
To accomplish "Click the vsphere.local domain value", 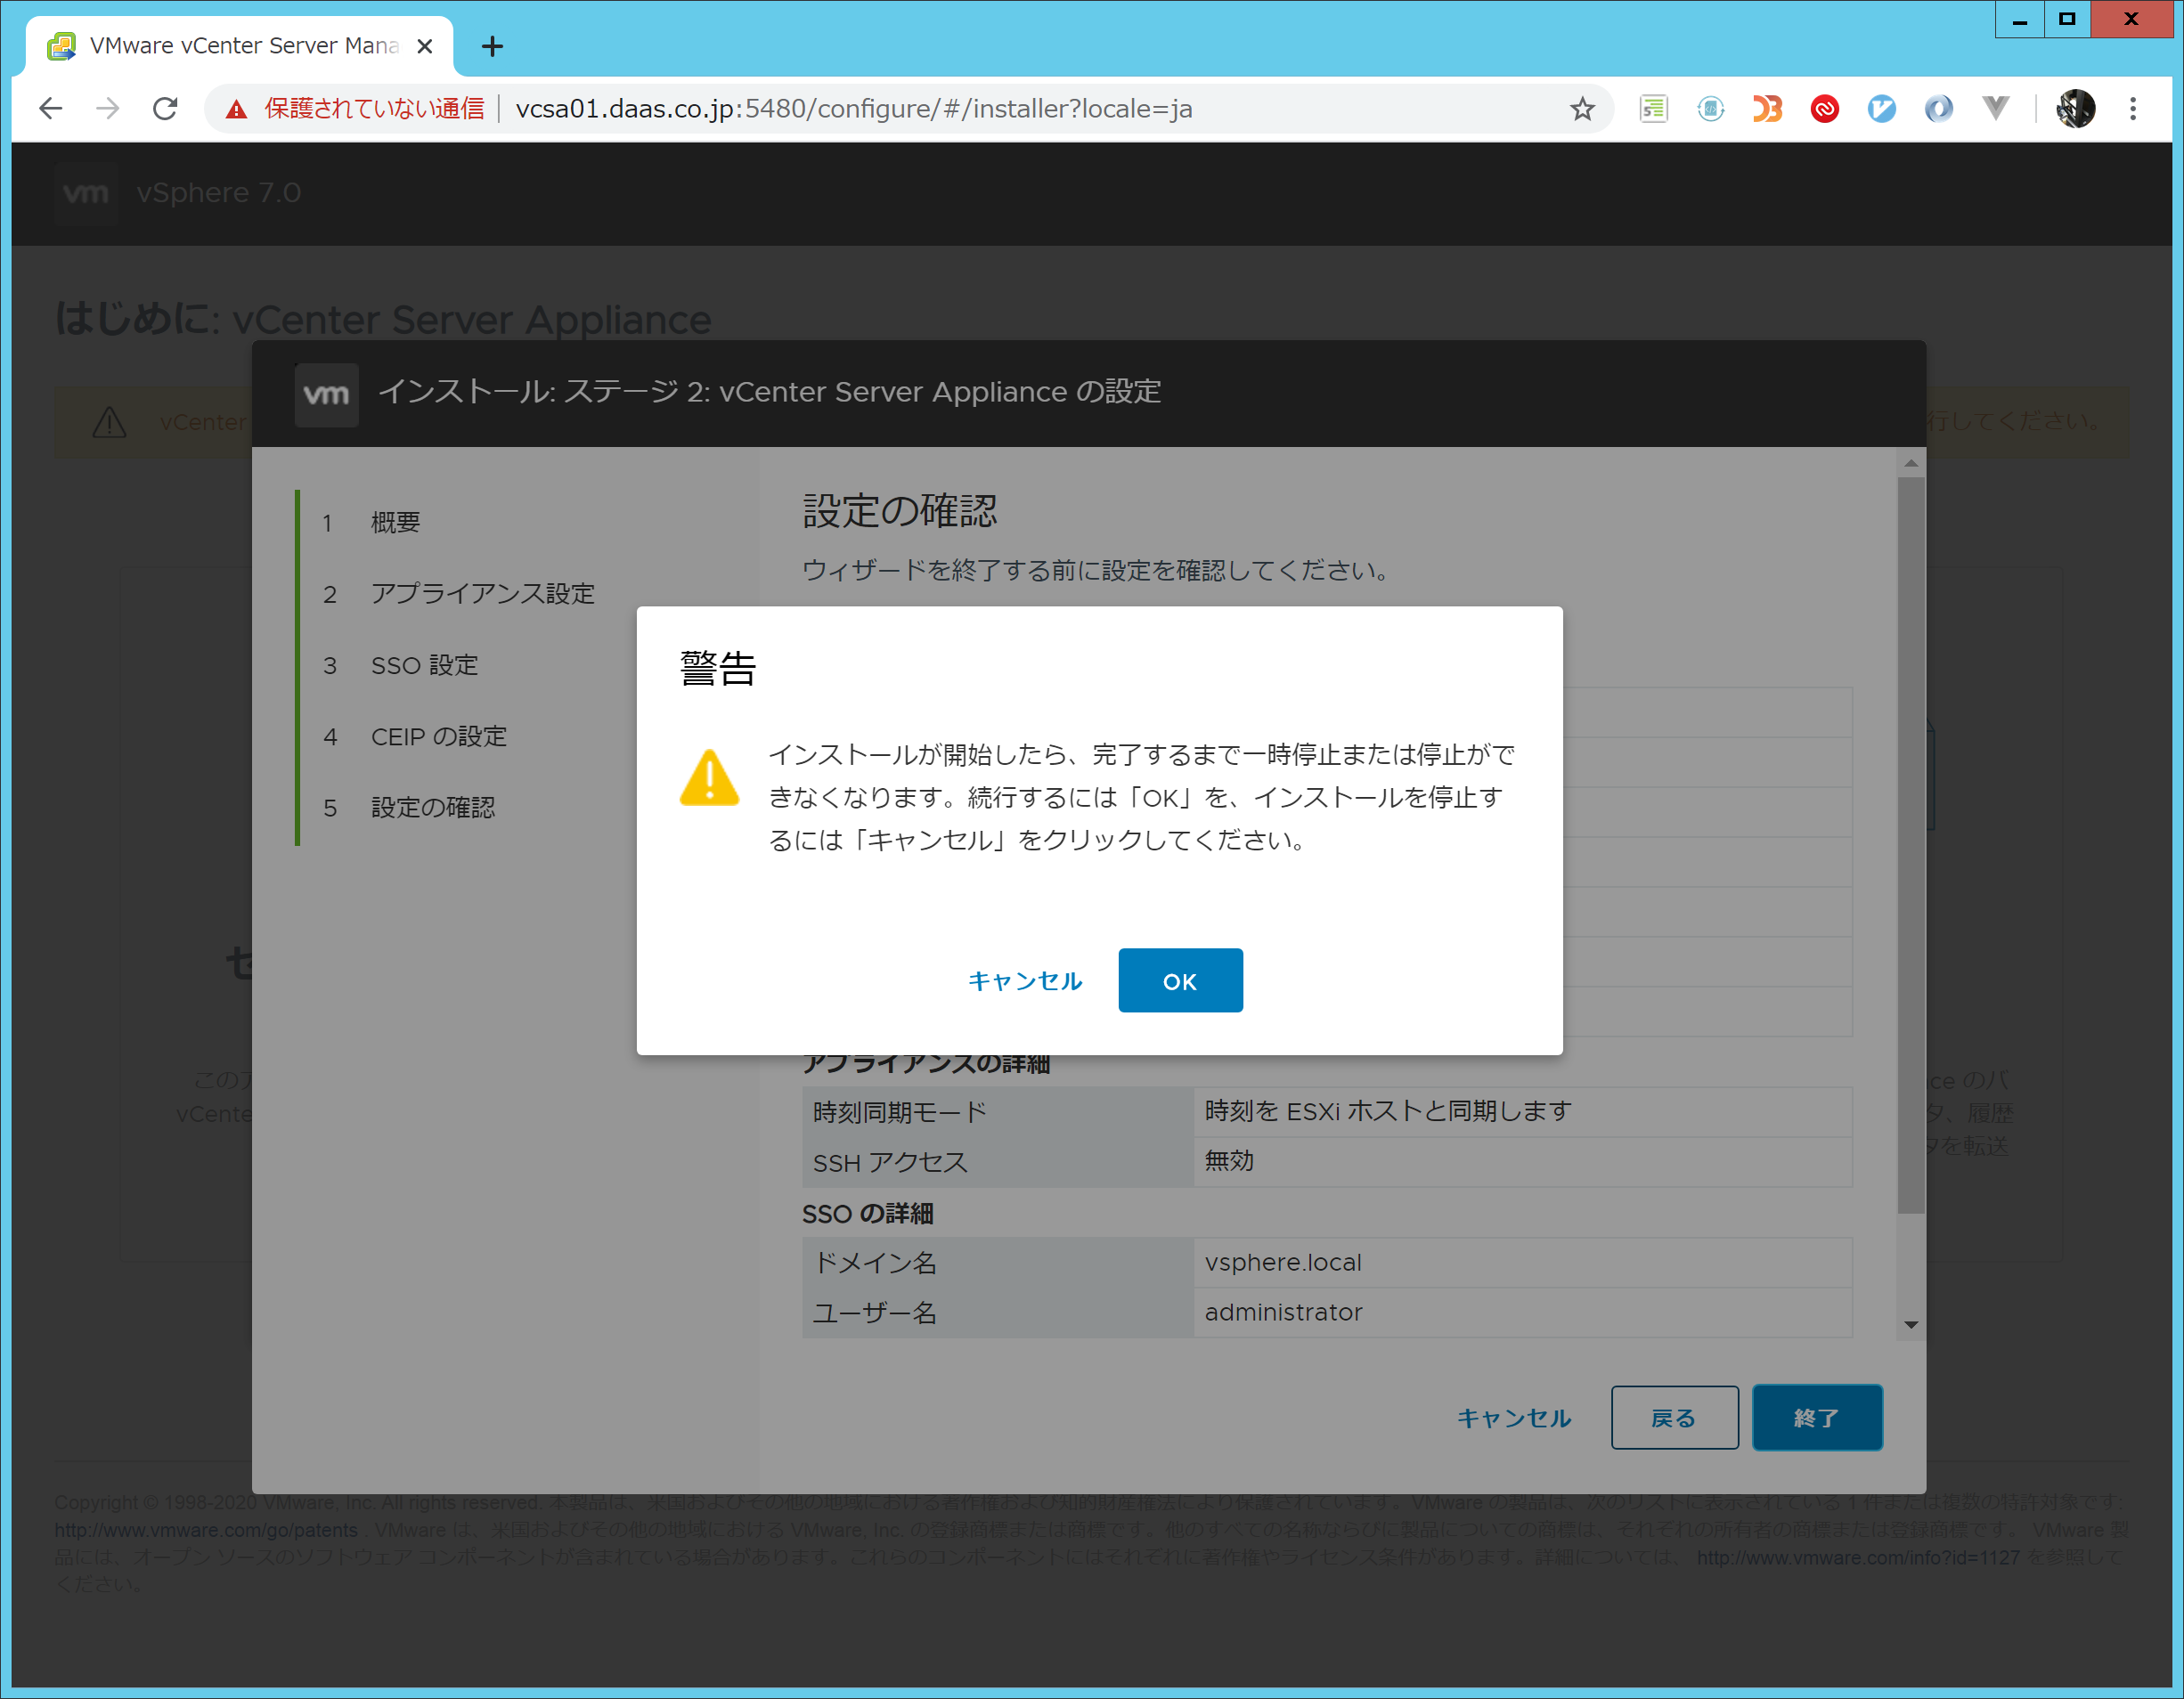I will click(1283, 1262).
